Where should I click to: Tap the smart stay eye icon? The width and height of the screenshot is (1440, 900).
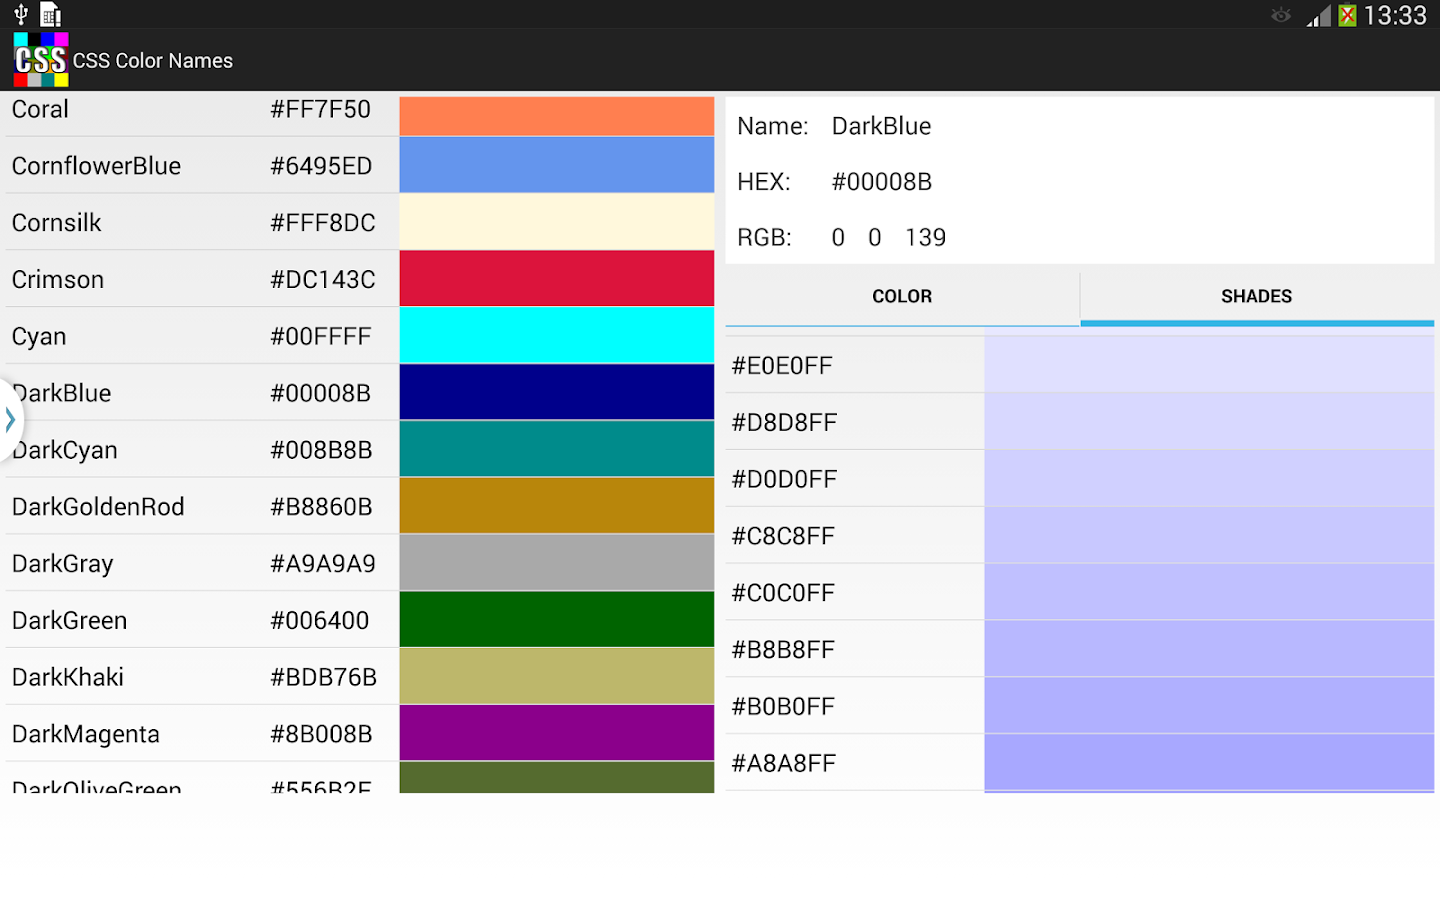coord(1281,15)
